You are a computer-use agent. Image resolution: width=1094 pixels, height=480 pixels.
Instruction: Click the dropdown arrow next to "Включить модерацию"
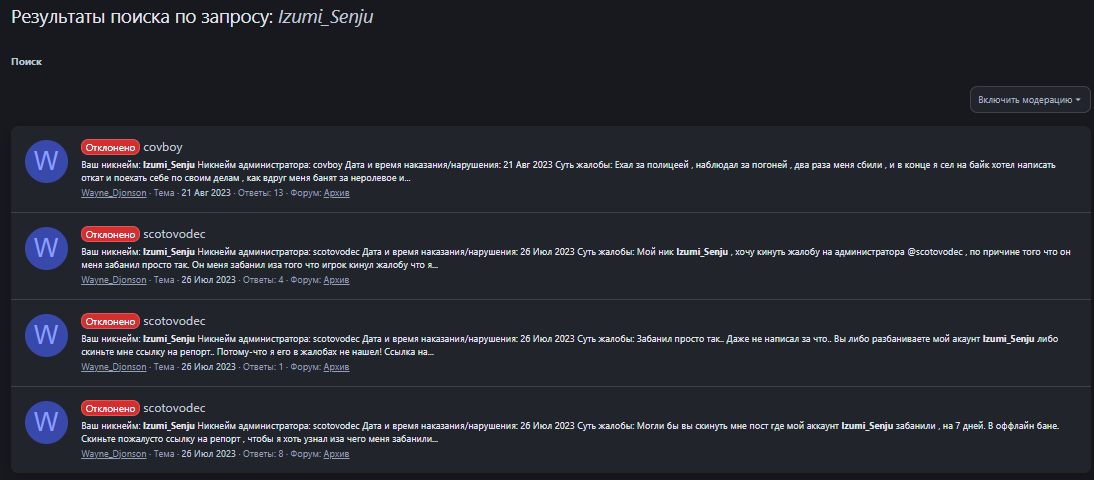(x=1079, y=100)
